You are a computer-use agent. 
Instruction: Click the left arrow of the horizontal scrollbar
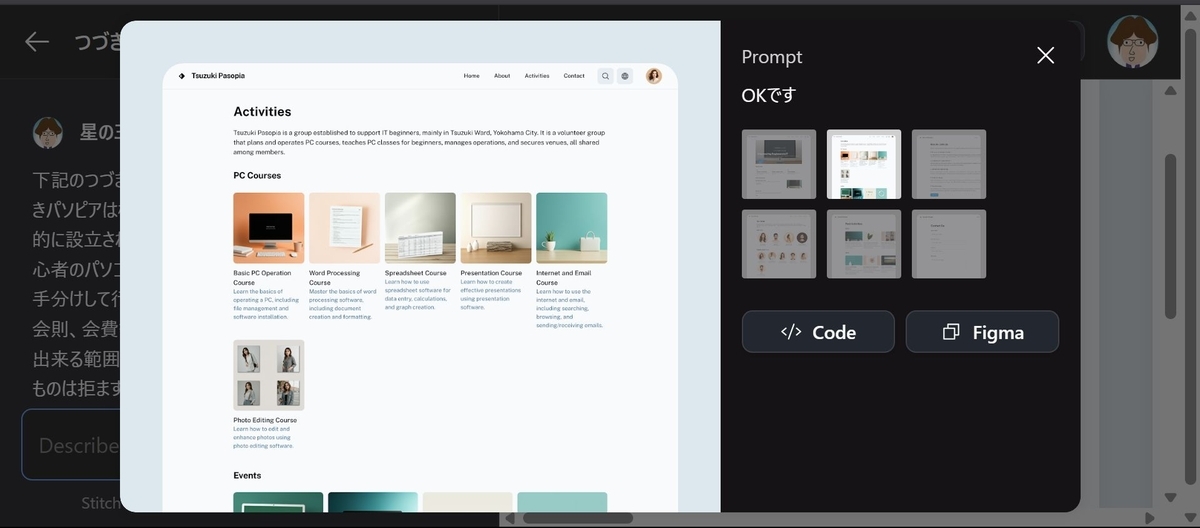(509, 518)
